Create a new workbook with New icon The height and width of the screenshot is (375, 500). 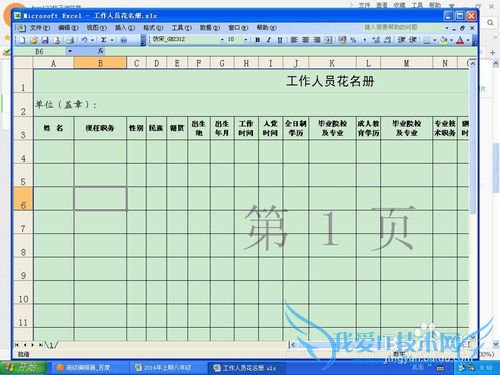coord(22,40)
